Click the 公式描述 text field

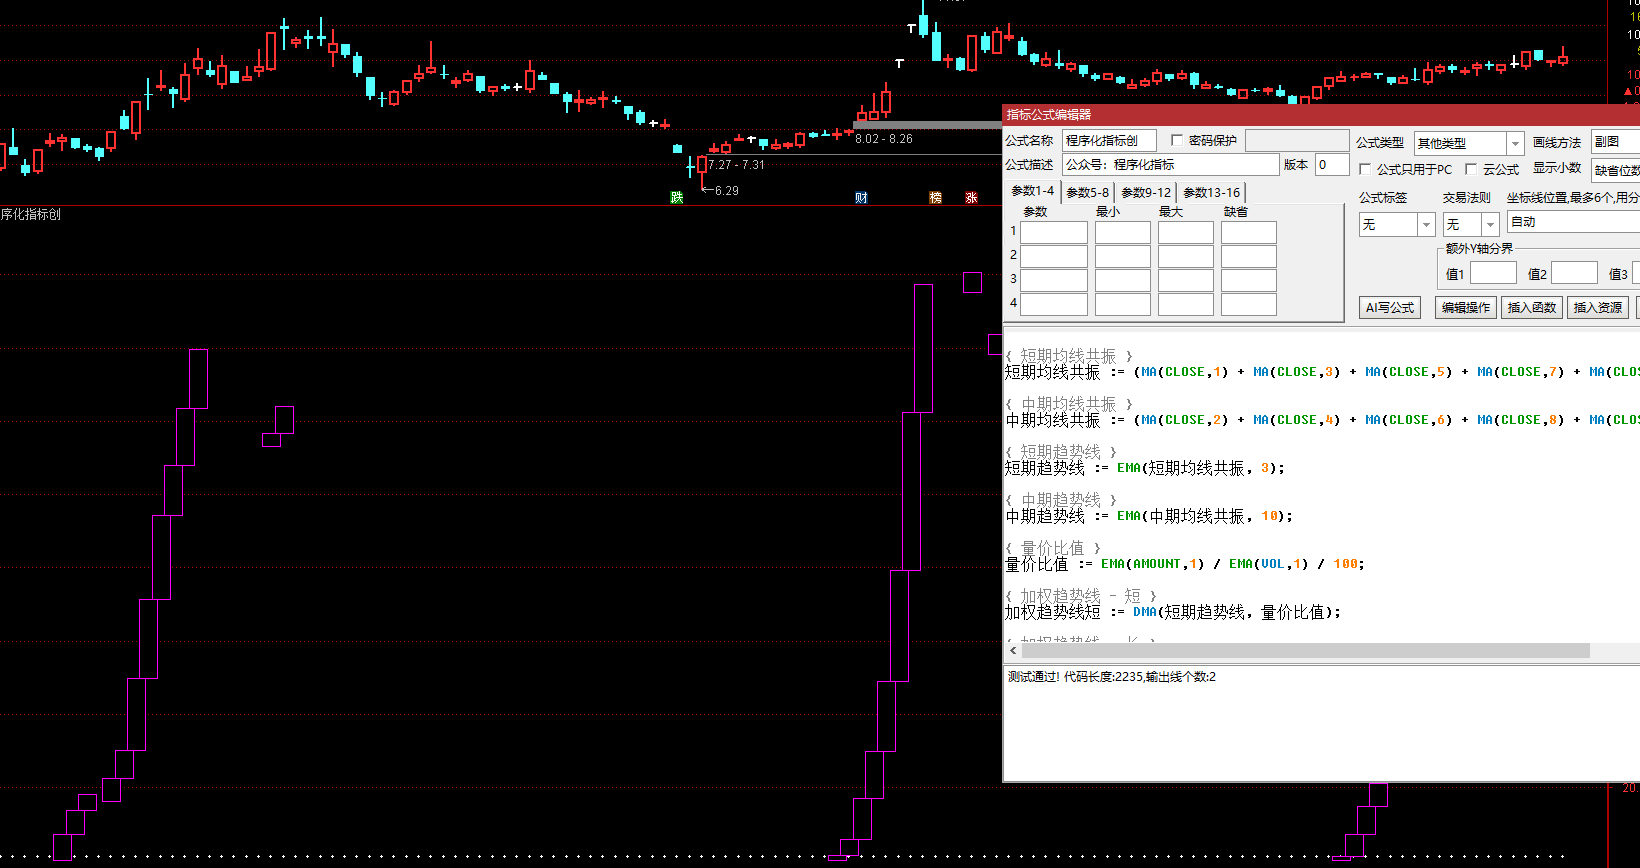pos(1170,165)
